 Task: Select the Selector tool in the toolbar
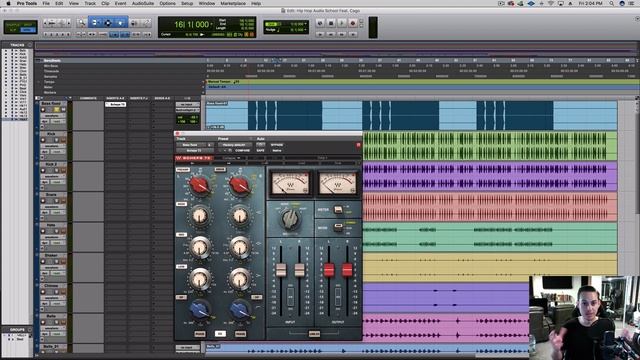point(108,23)
